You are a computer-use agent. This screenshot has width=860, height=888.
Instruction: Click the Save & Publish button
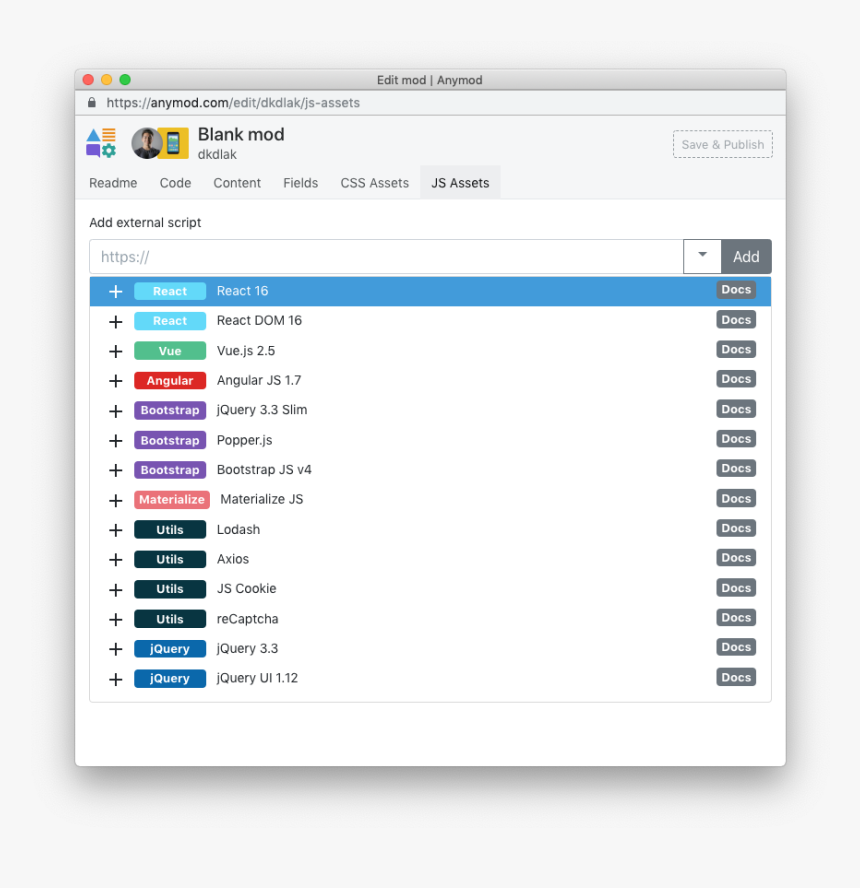722,144
